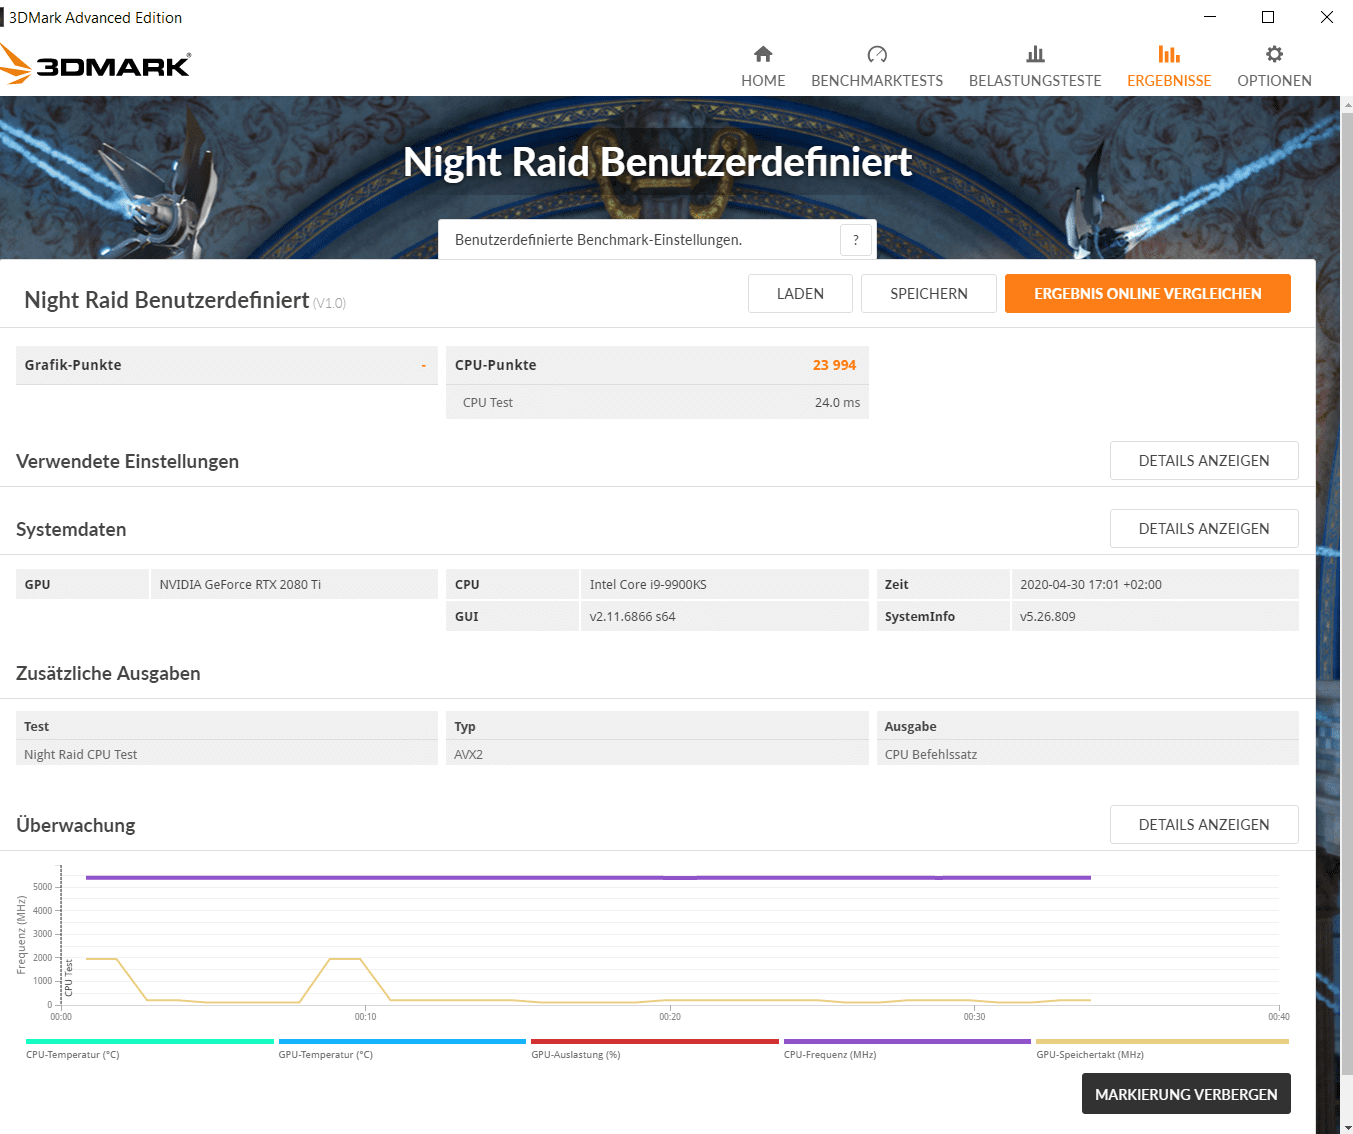Click the Belastungsteste bar chart icon
This screenshot has width=1353, height=1134.
coord(1035,54)
